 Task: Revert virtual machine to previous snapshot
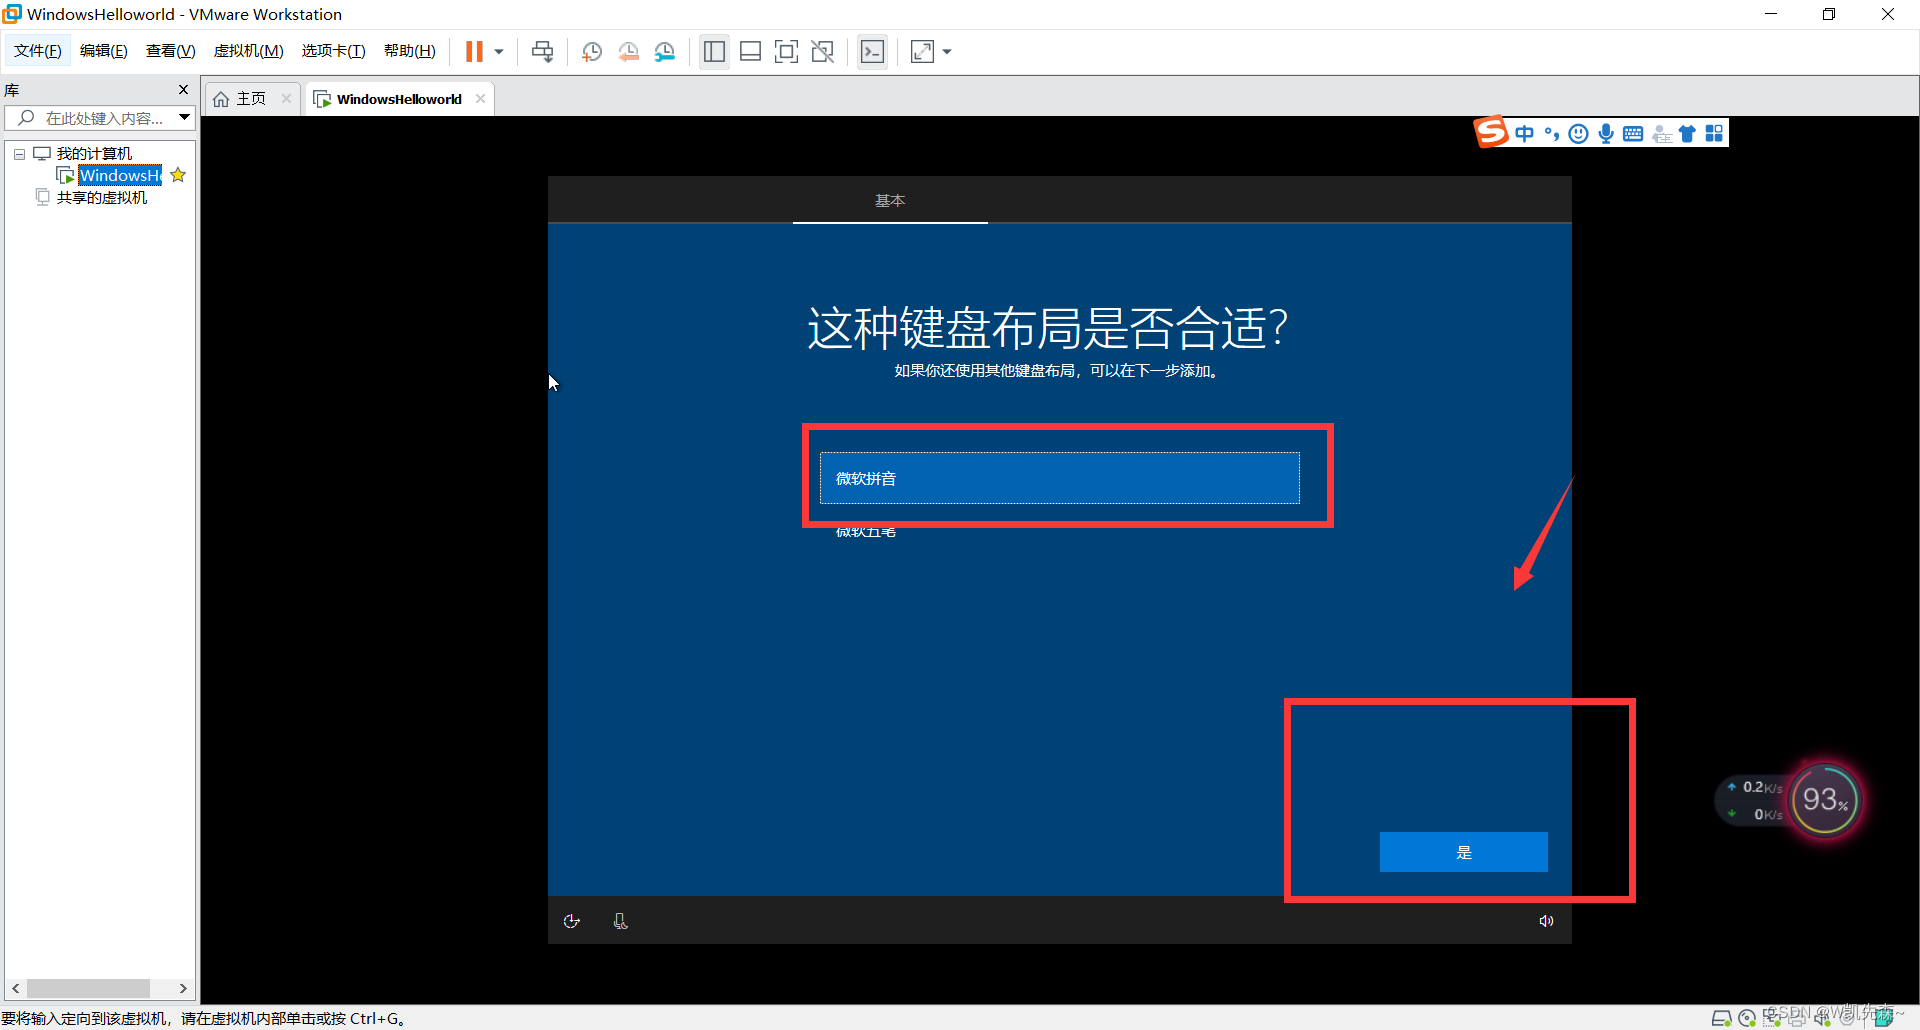(629, 52)
